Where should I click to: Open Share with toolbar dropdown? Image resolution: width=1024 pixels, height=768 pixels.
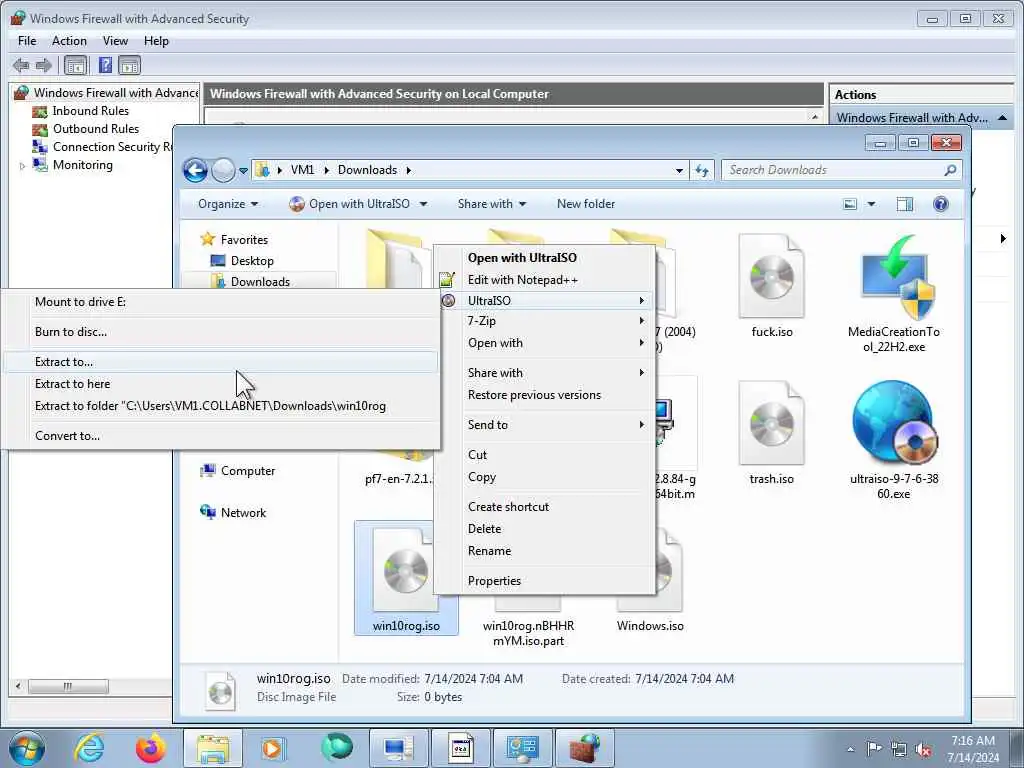coord(492,204)
